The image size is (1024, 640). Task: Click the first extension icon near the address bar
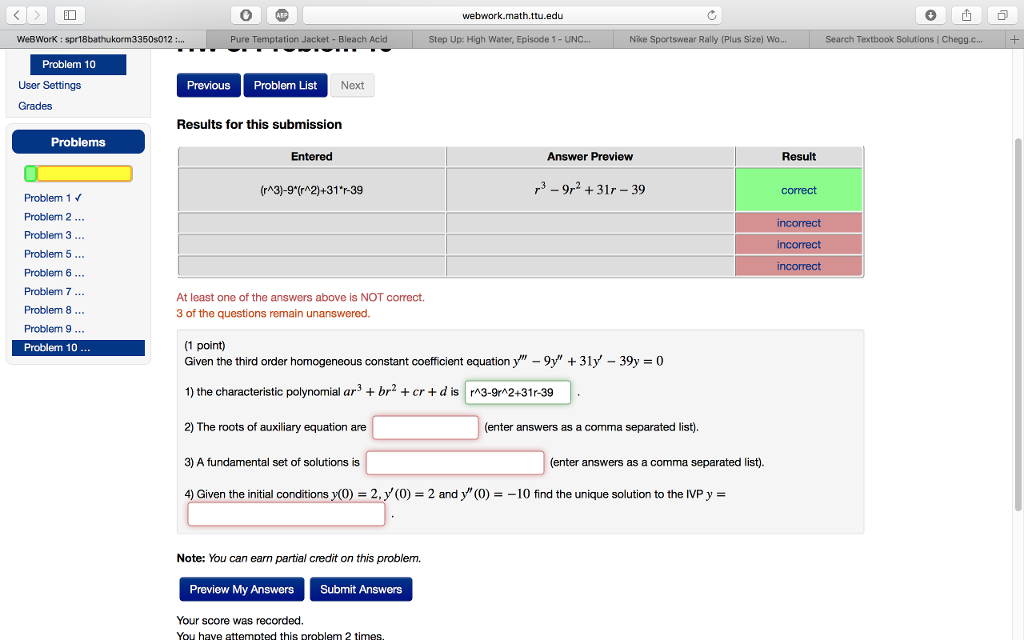point(245,15)
